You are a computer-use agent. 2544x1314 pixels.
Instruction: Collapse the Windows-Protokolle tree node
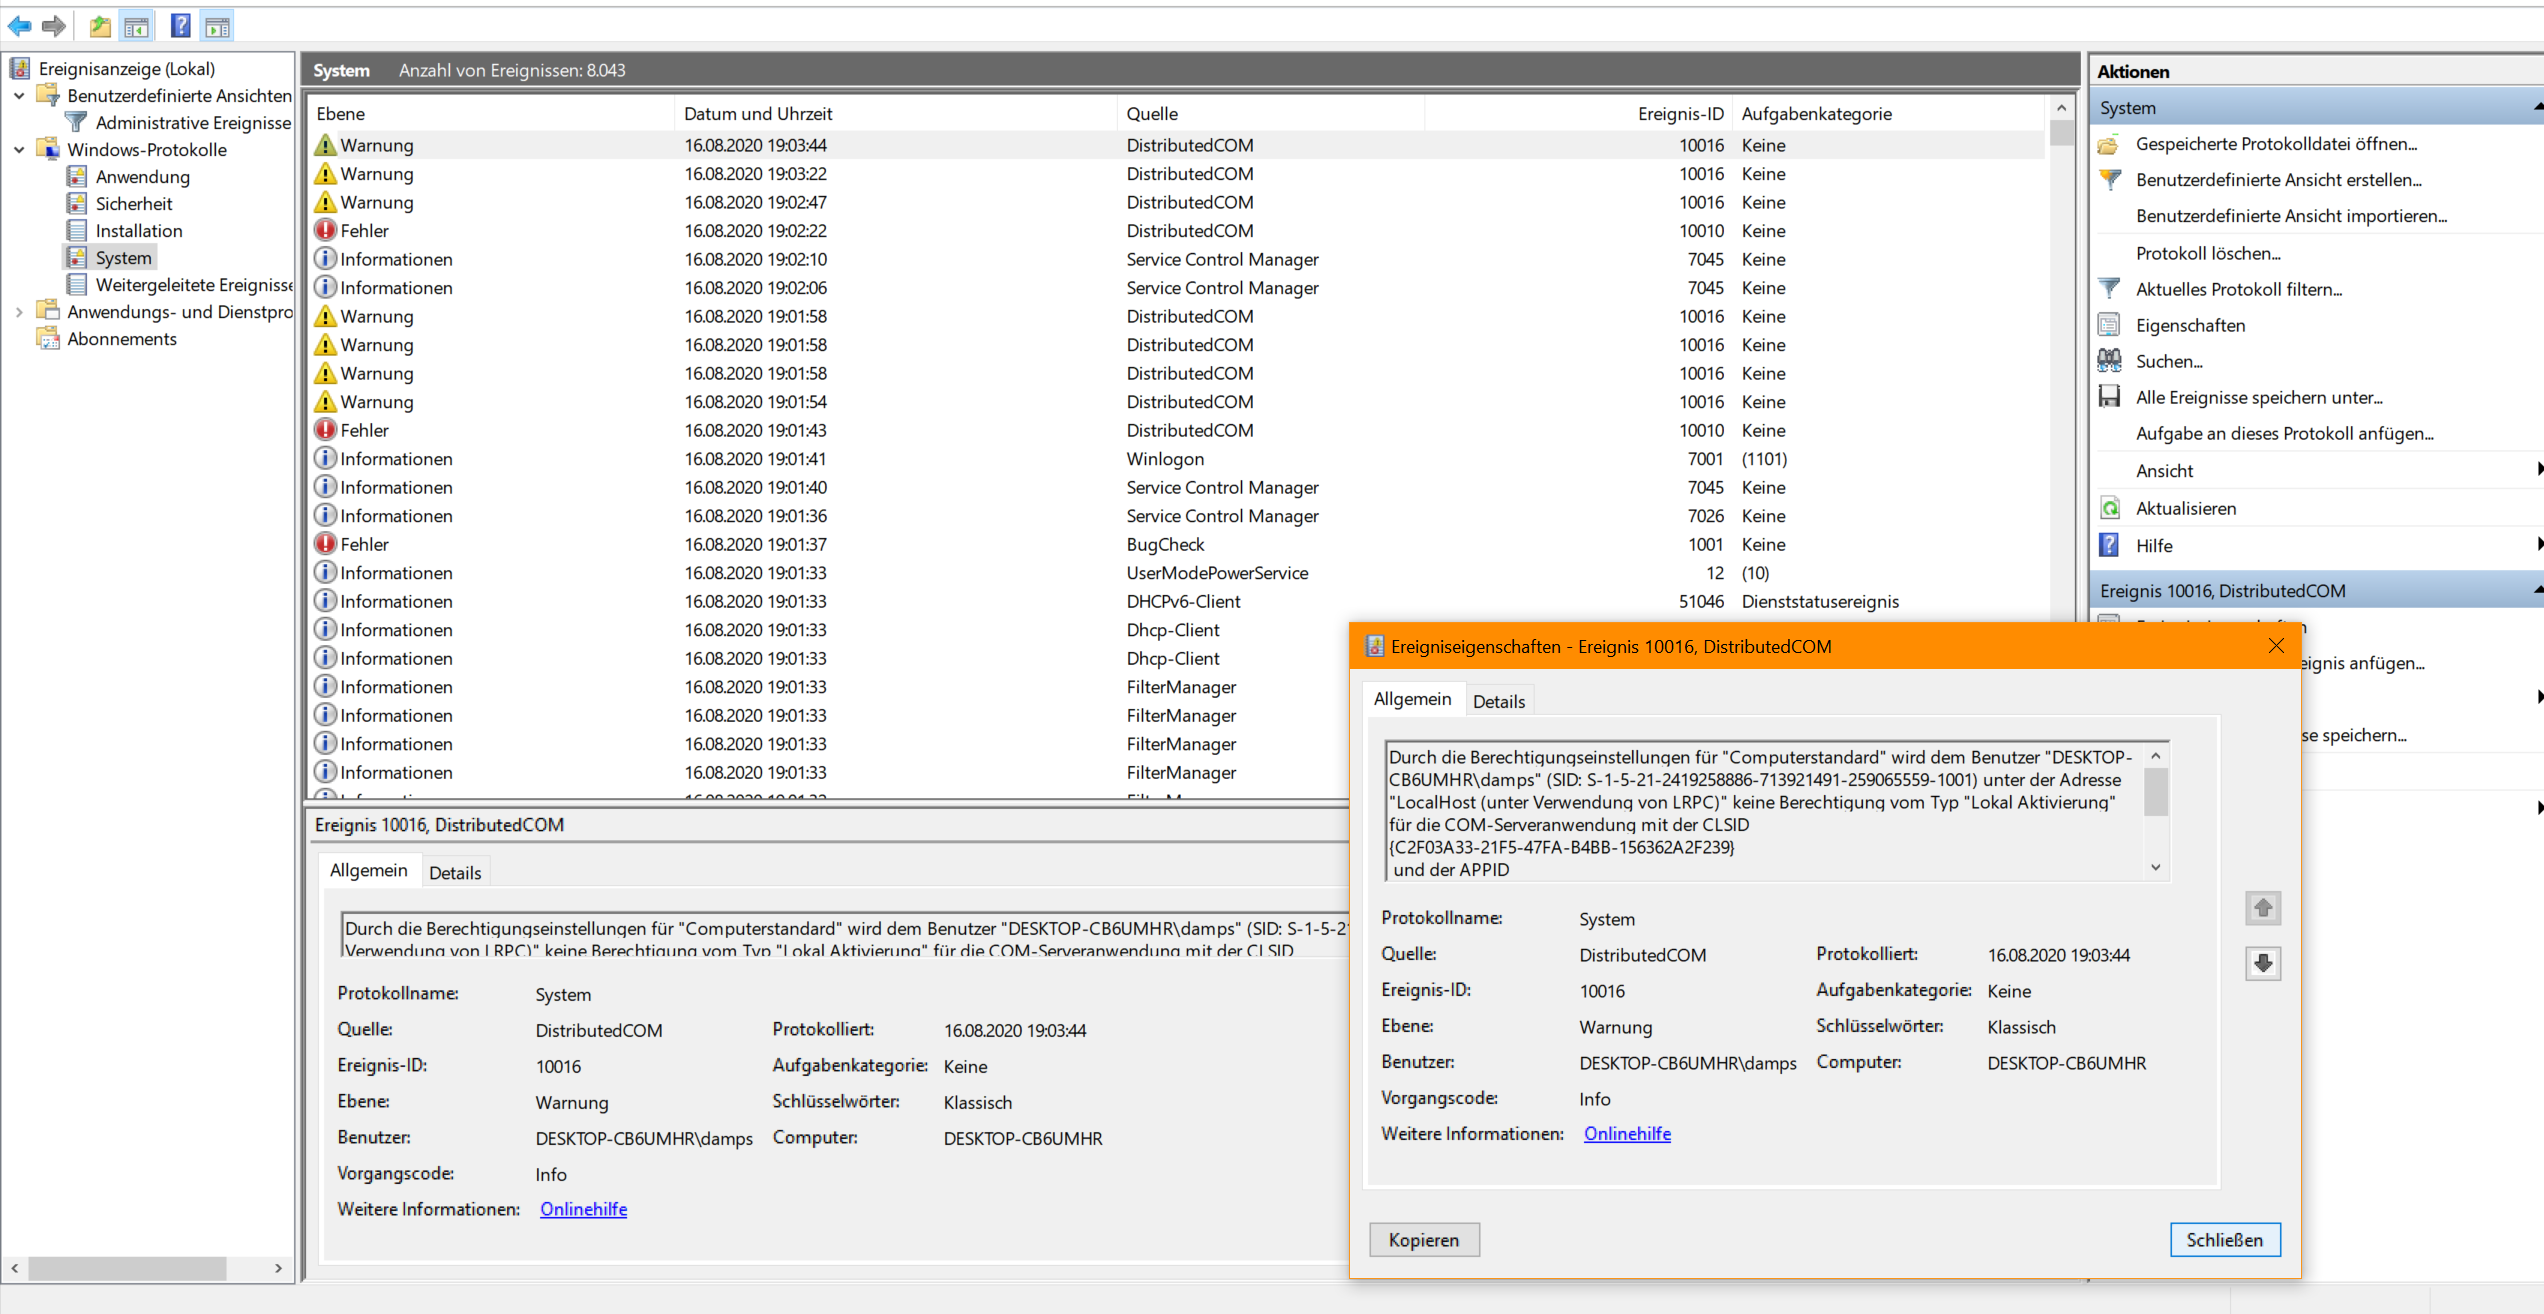[19, 150]
